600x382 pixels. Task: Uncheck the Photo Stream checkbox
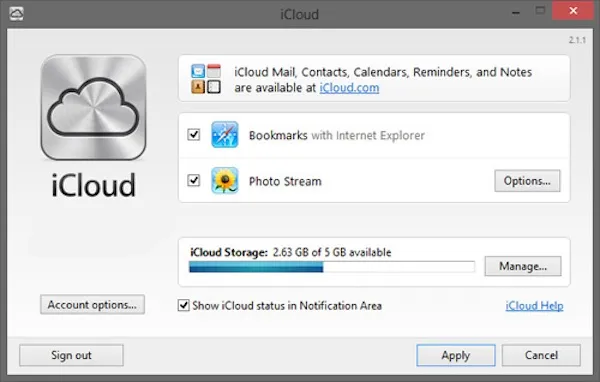click(x=194, y=180)
